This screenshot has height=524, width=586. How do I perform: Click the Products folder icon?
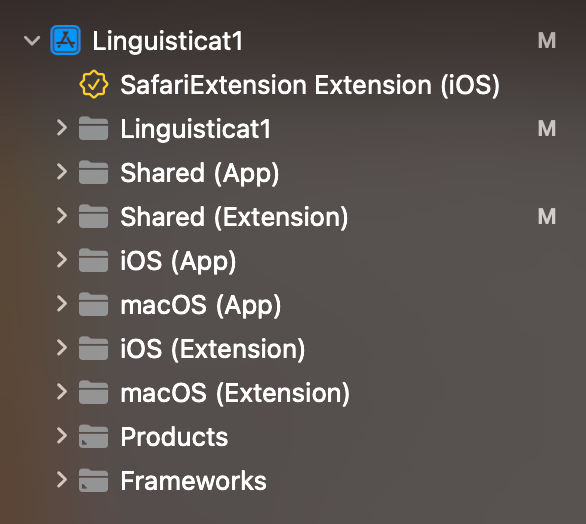point(93,436)
